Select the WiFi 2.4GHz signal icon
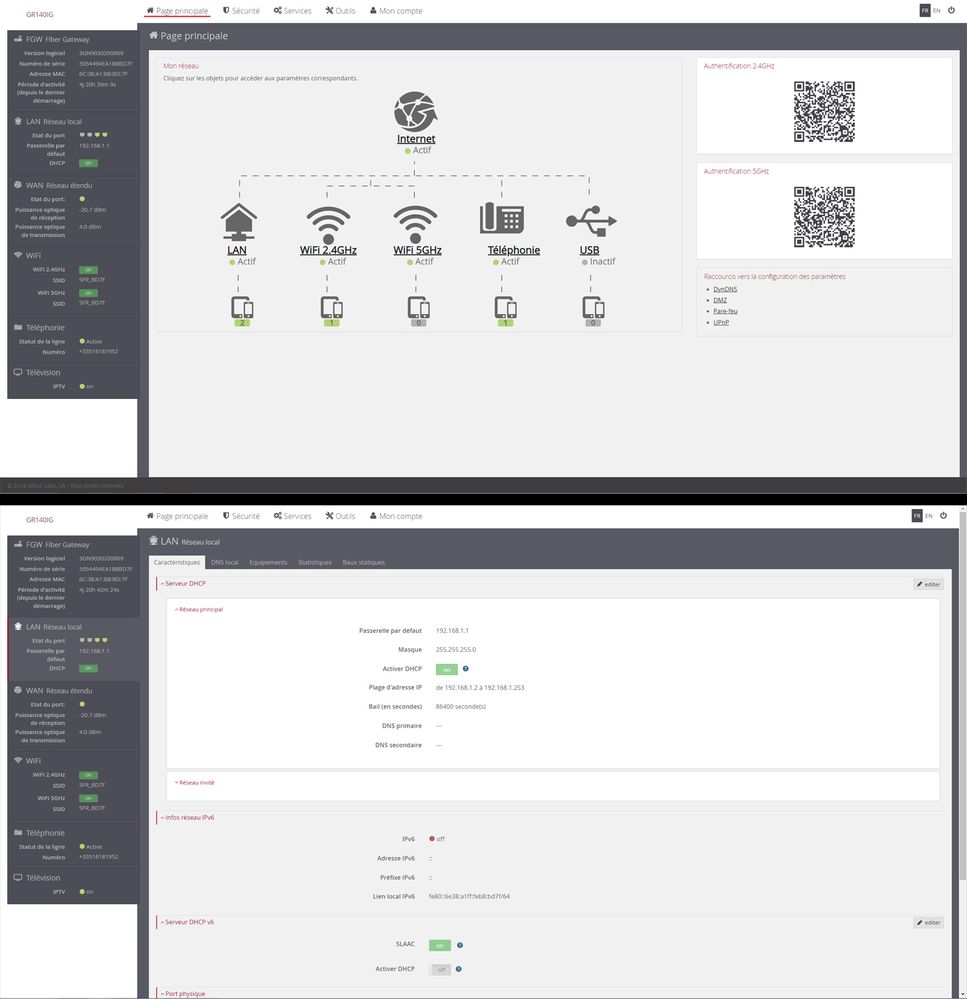 click(328, 222)
